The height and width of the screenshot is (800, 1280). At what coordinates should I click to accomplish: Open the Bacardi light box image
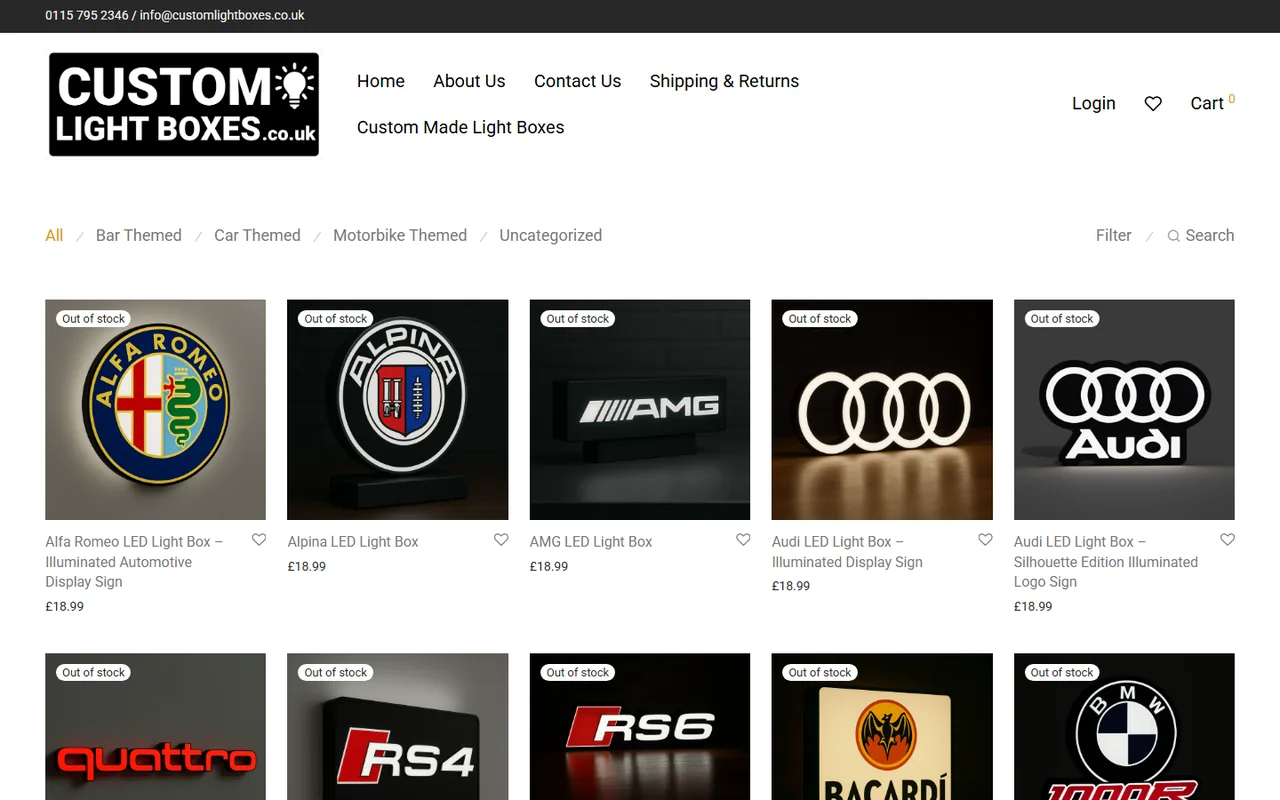tap(882, 727)
